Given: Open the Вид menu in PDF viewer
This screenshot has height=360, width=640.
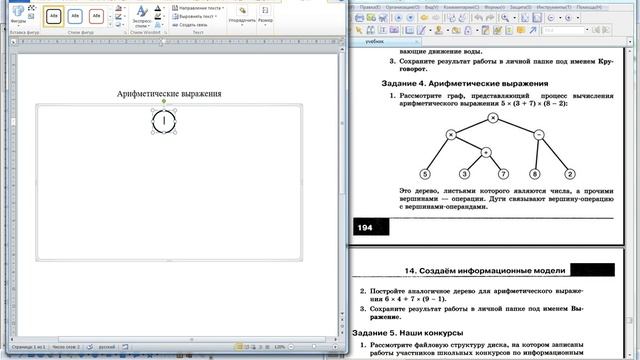Looking at the screenshot, I should pyautogui.click(x=431, y=7).
